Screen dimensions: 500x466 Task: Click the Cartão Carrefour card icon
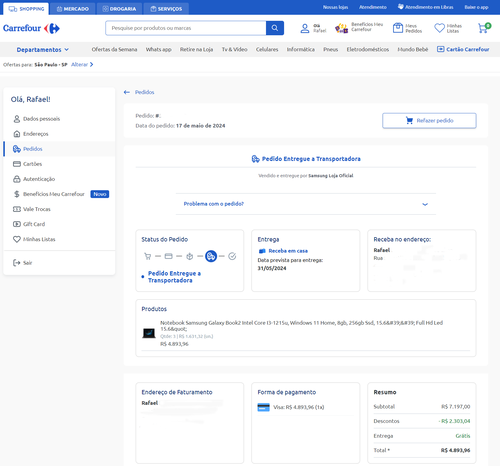[x=440, y=49]
